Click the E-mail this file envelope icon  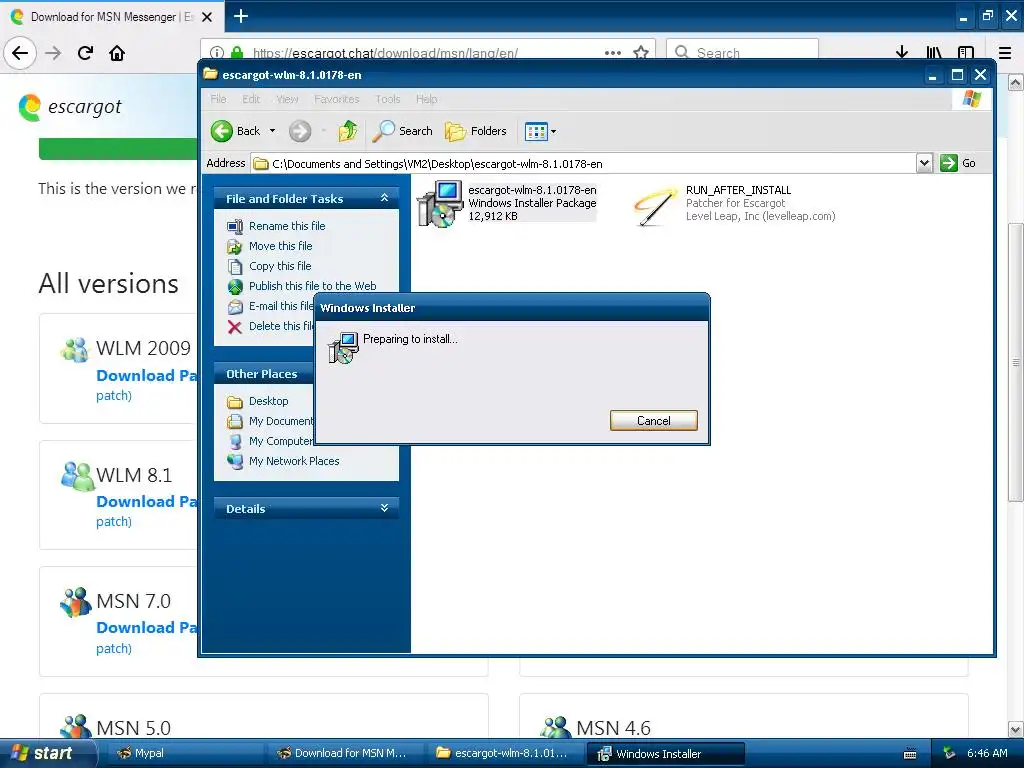click(235, 306)
